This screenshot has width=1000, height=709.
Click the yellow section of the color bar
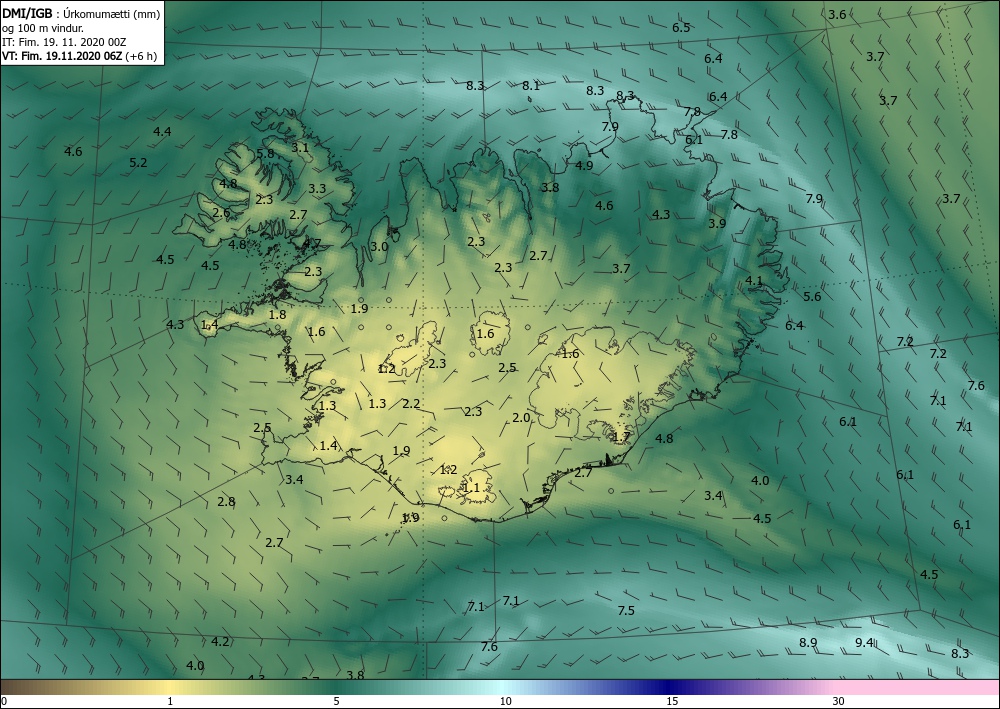tap(170, 687)
